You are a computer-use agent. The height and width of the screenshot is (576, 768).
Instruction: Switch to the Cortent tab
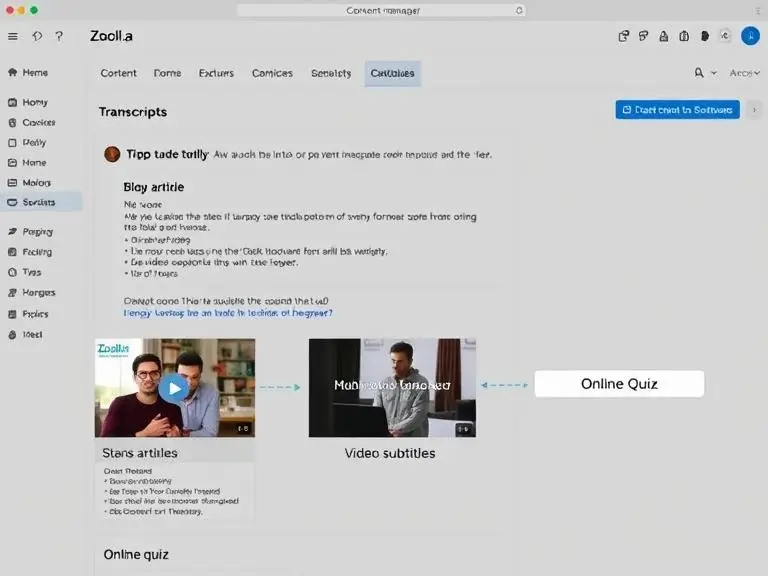click(x=119, y=73)
